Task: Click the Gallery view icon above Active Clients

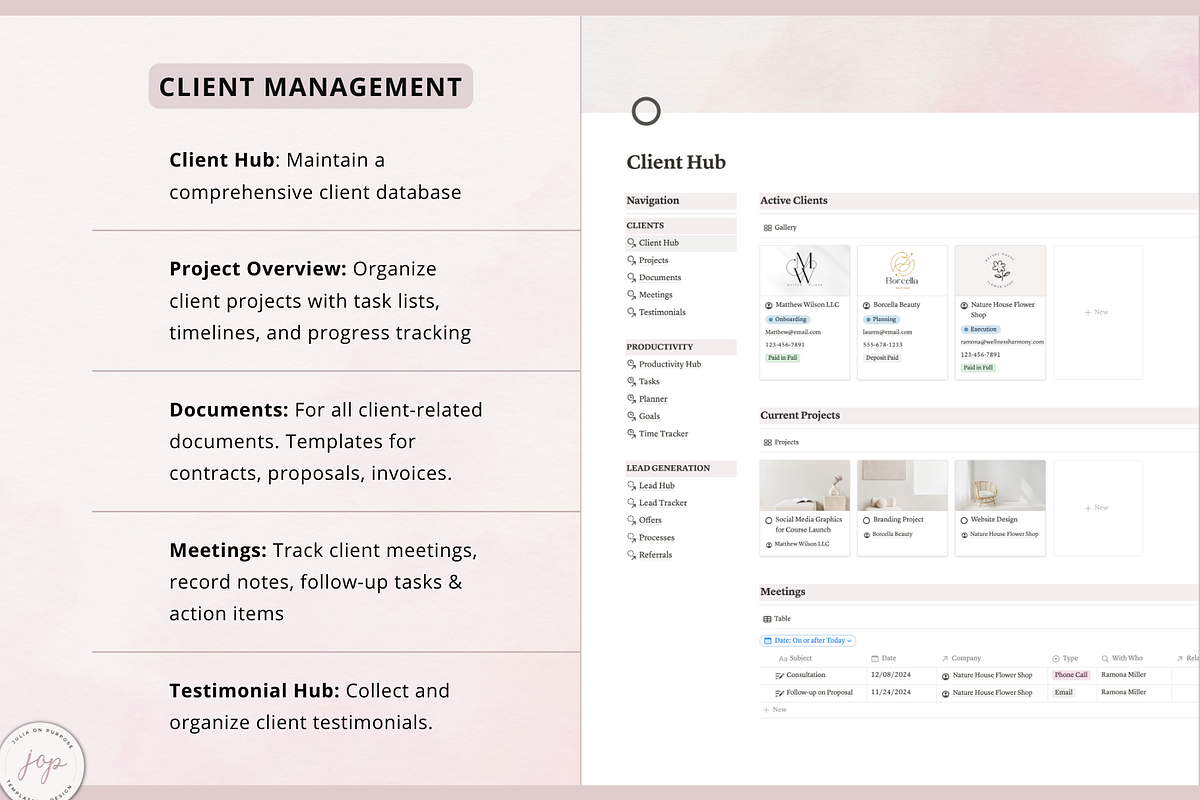Action: pos(767,227)
